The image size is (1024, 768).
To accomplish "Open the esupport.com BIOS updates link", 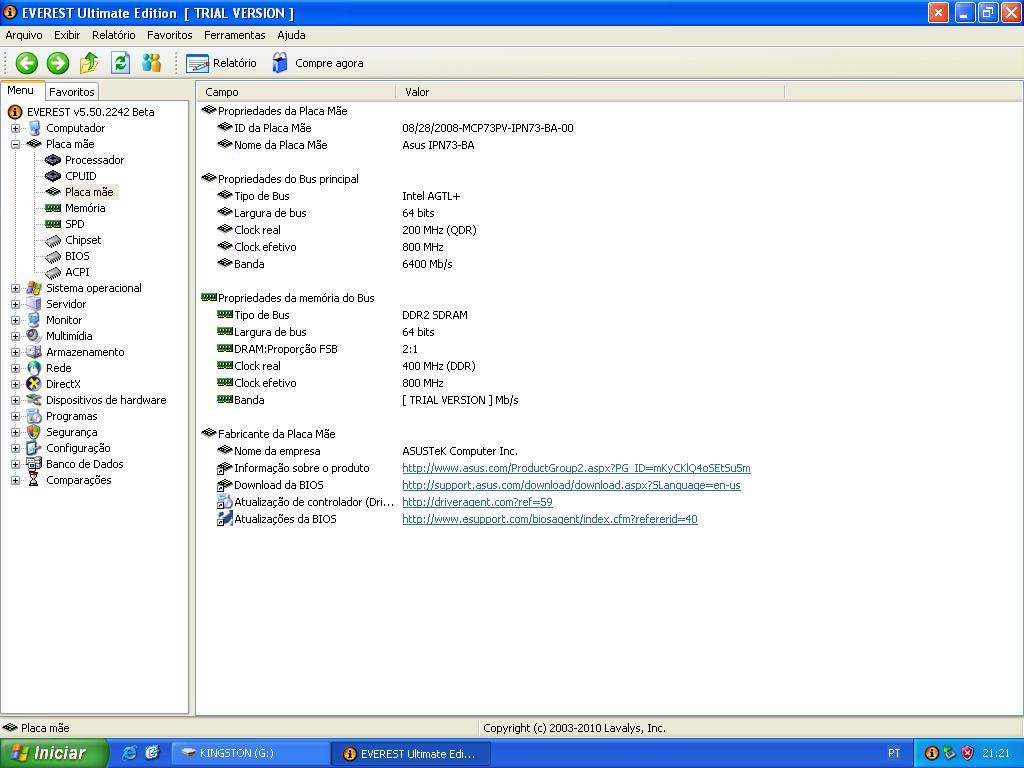I will [550, 519].
